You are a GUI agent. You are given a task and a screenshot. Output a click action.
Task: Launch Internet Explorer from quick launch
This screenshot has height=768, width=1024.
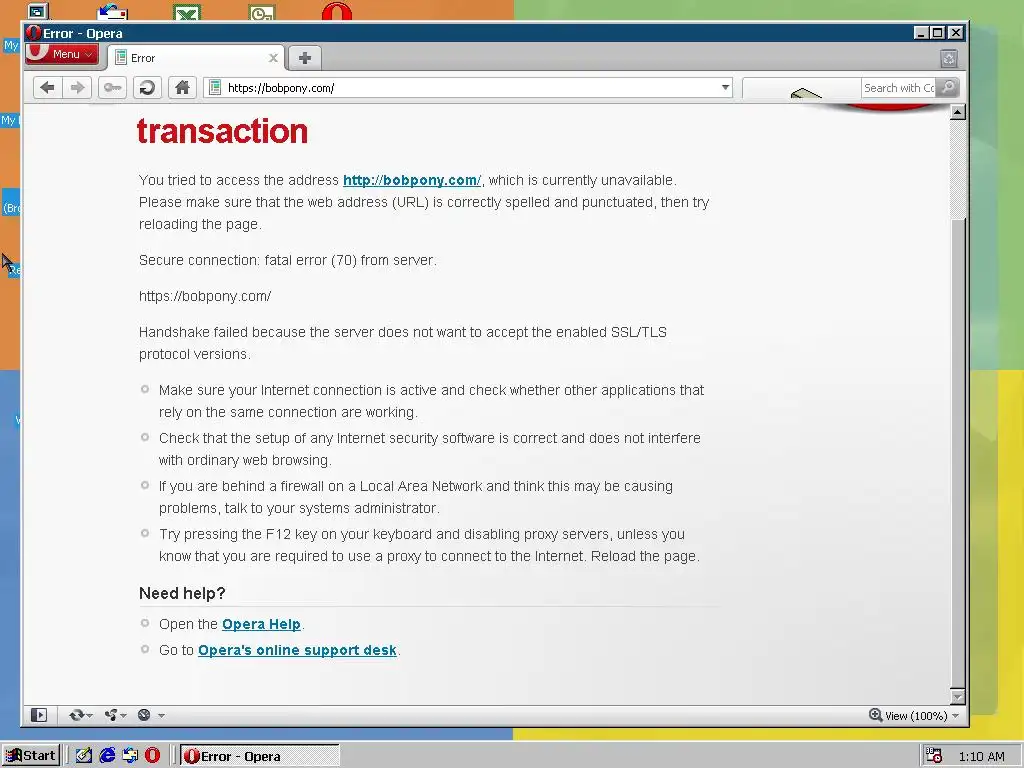(107, 756)
